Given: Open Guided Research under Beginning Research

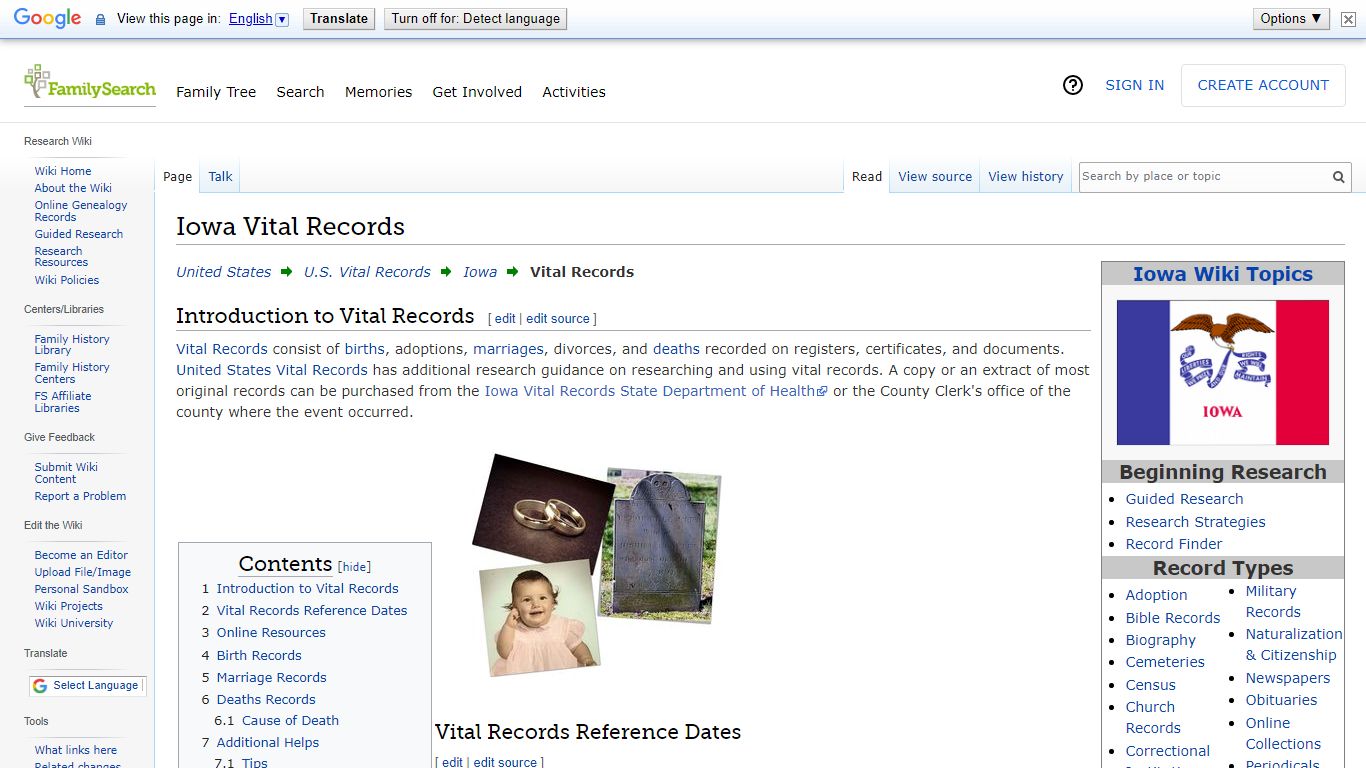Looking at the screenshot, I should click(1184, 499).
